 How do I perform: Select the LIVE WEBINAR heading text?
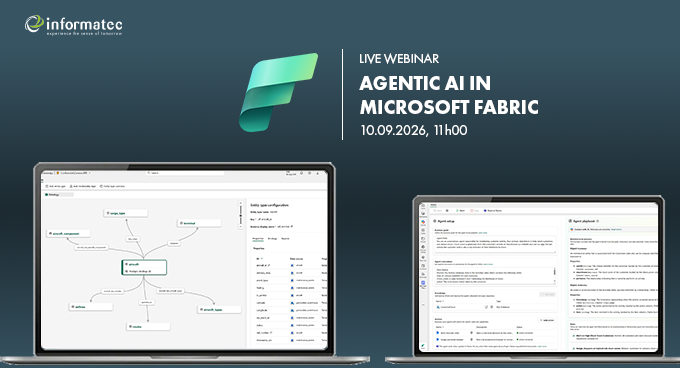tap(399, 59)
